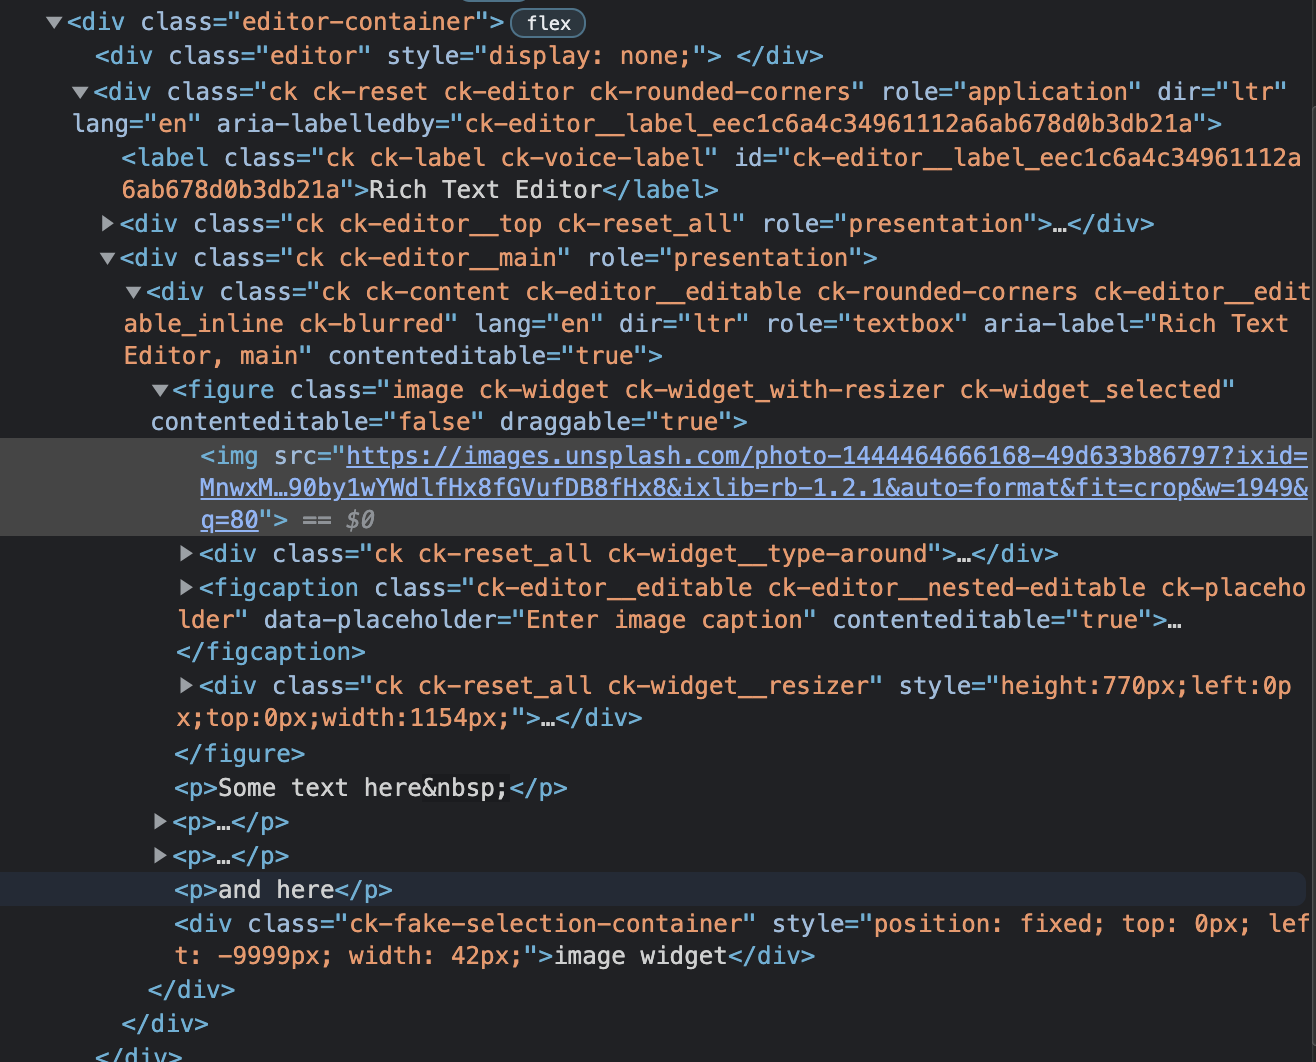
Task: Click the ck-editor__main role="presentation" value
Action: (x=761, y=258)
